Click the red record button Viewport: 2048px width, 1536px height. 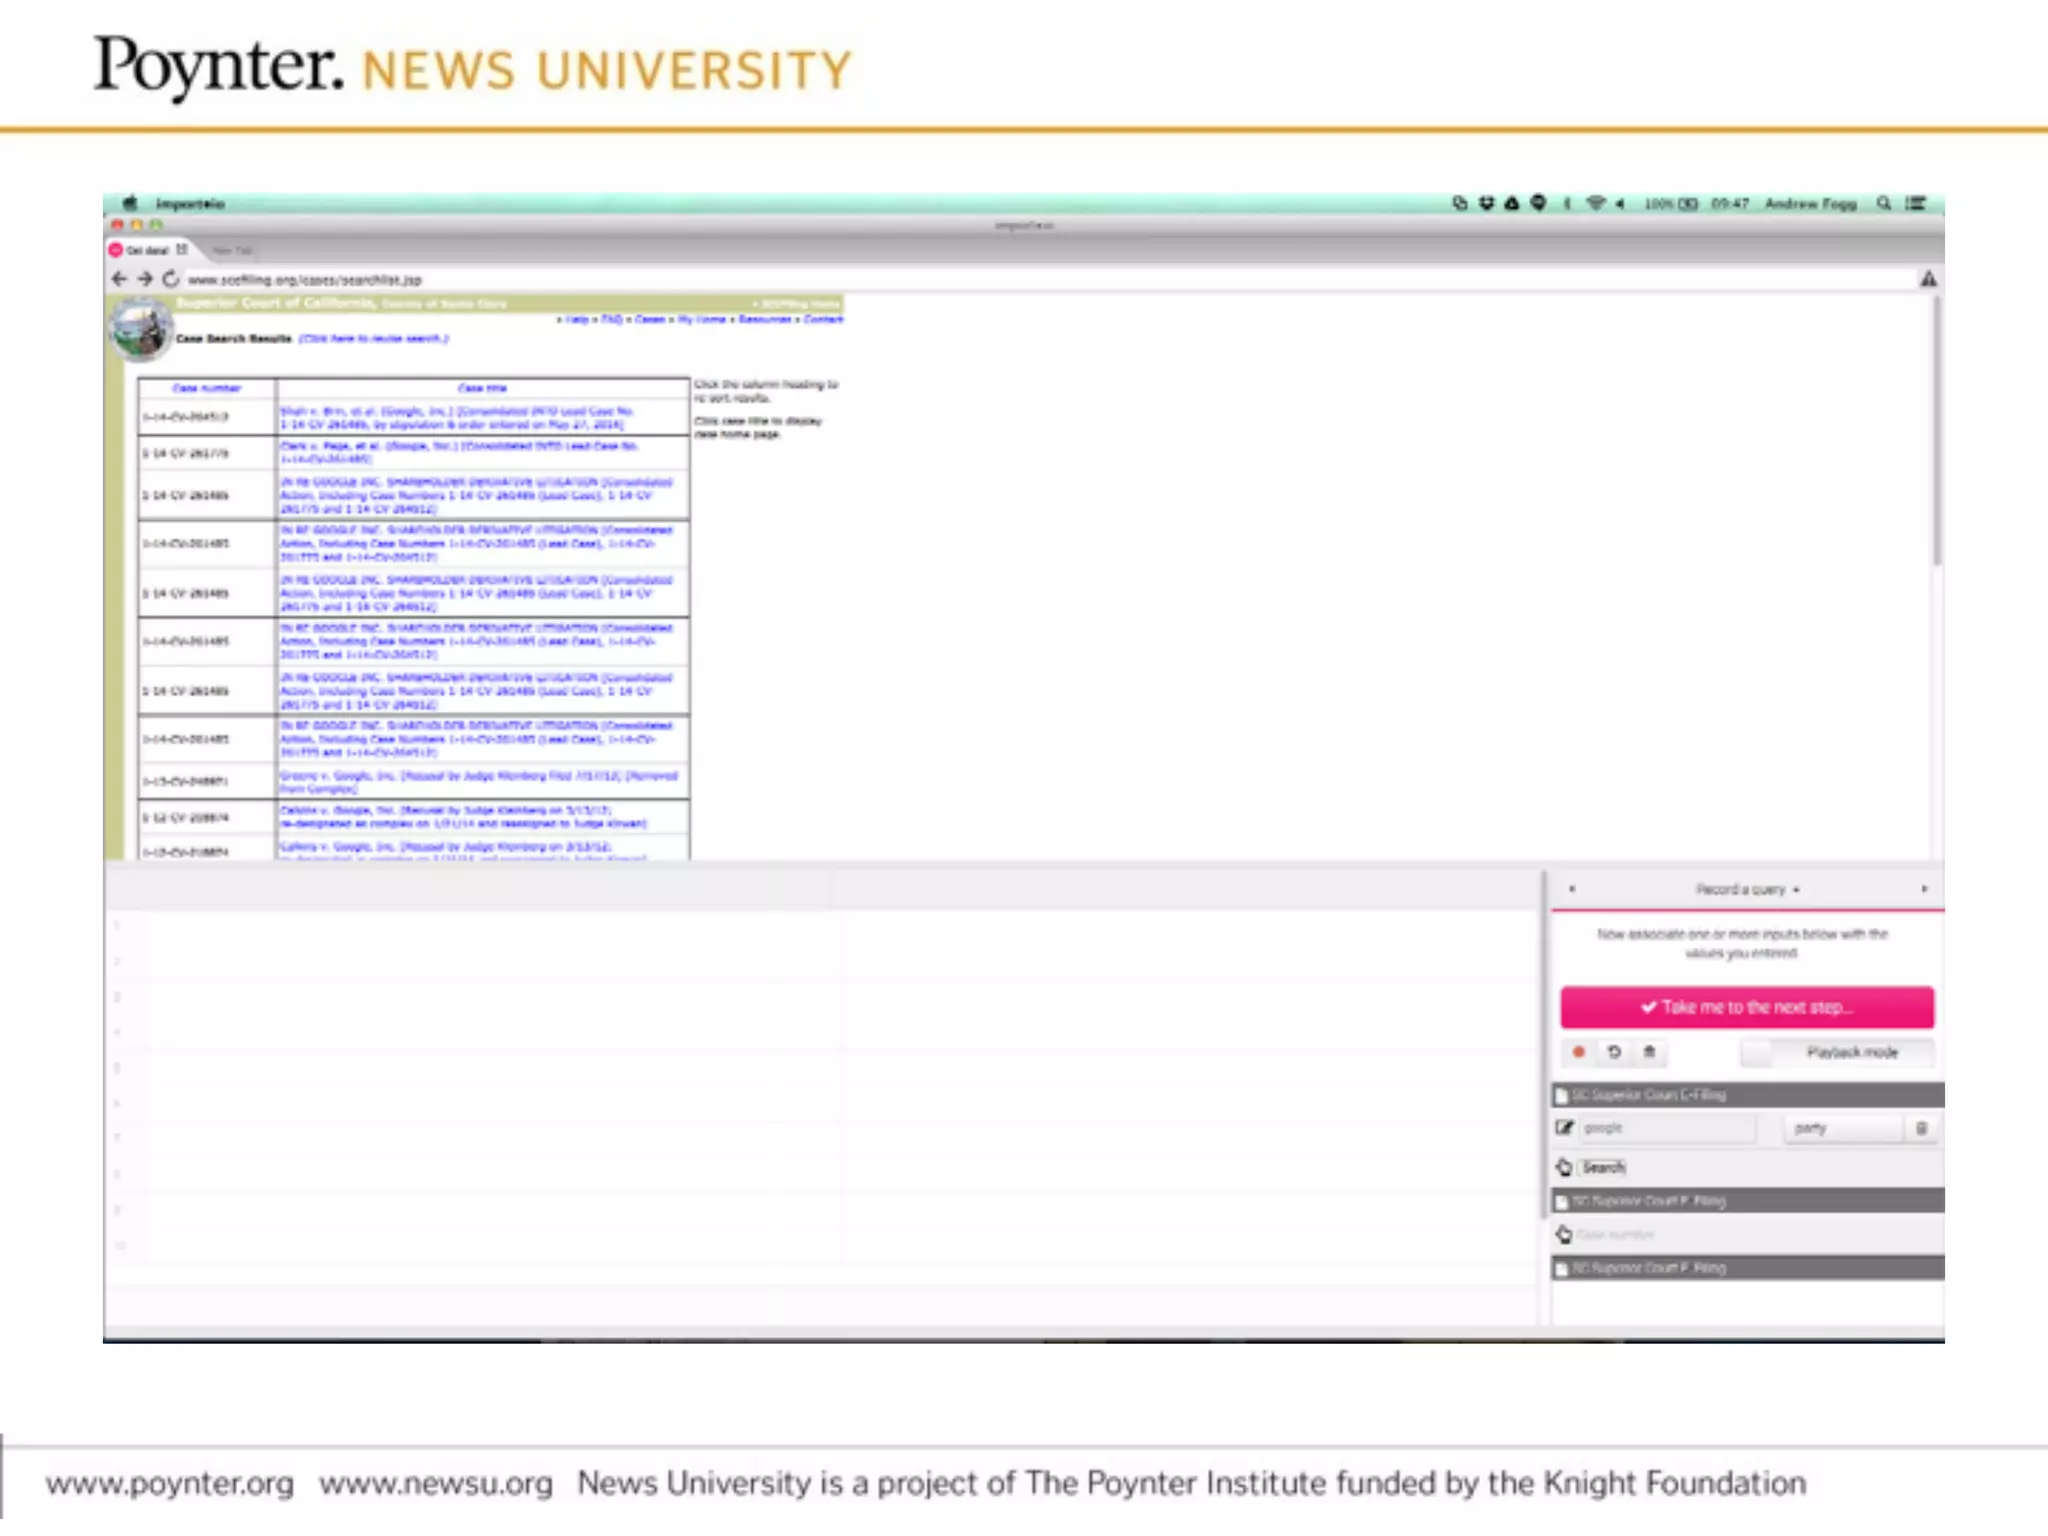click(x=1579, y=1052)
